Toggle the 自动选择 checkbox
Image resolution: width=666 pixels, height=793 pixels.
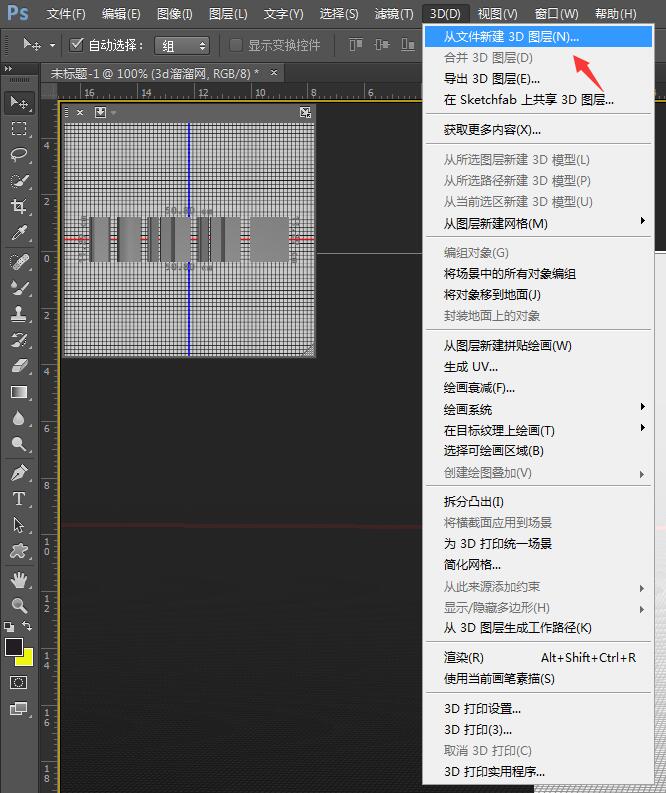click(76, 45)
